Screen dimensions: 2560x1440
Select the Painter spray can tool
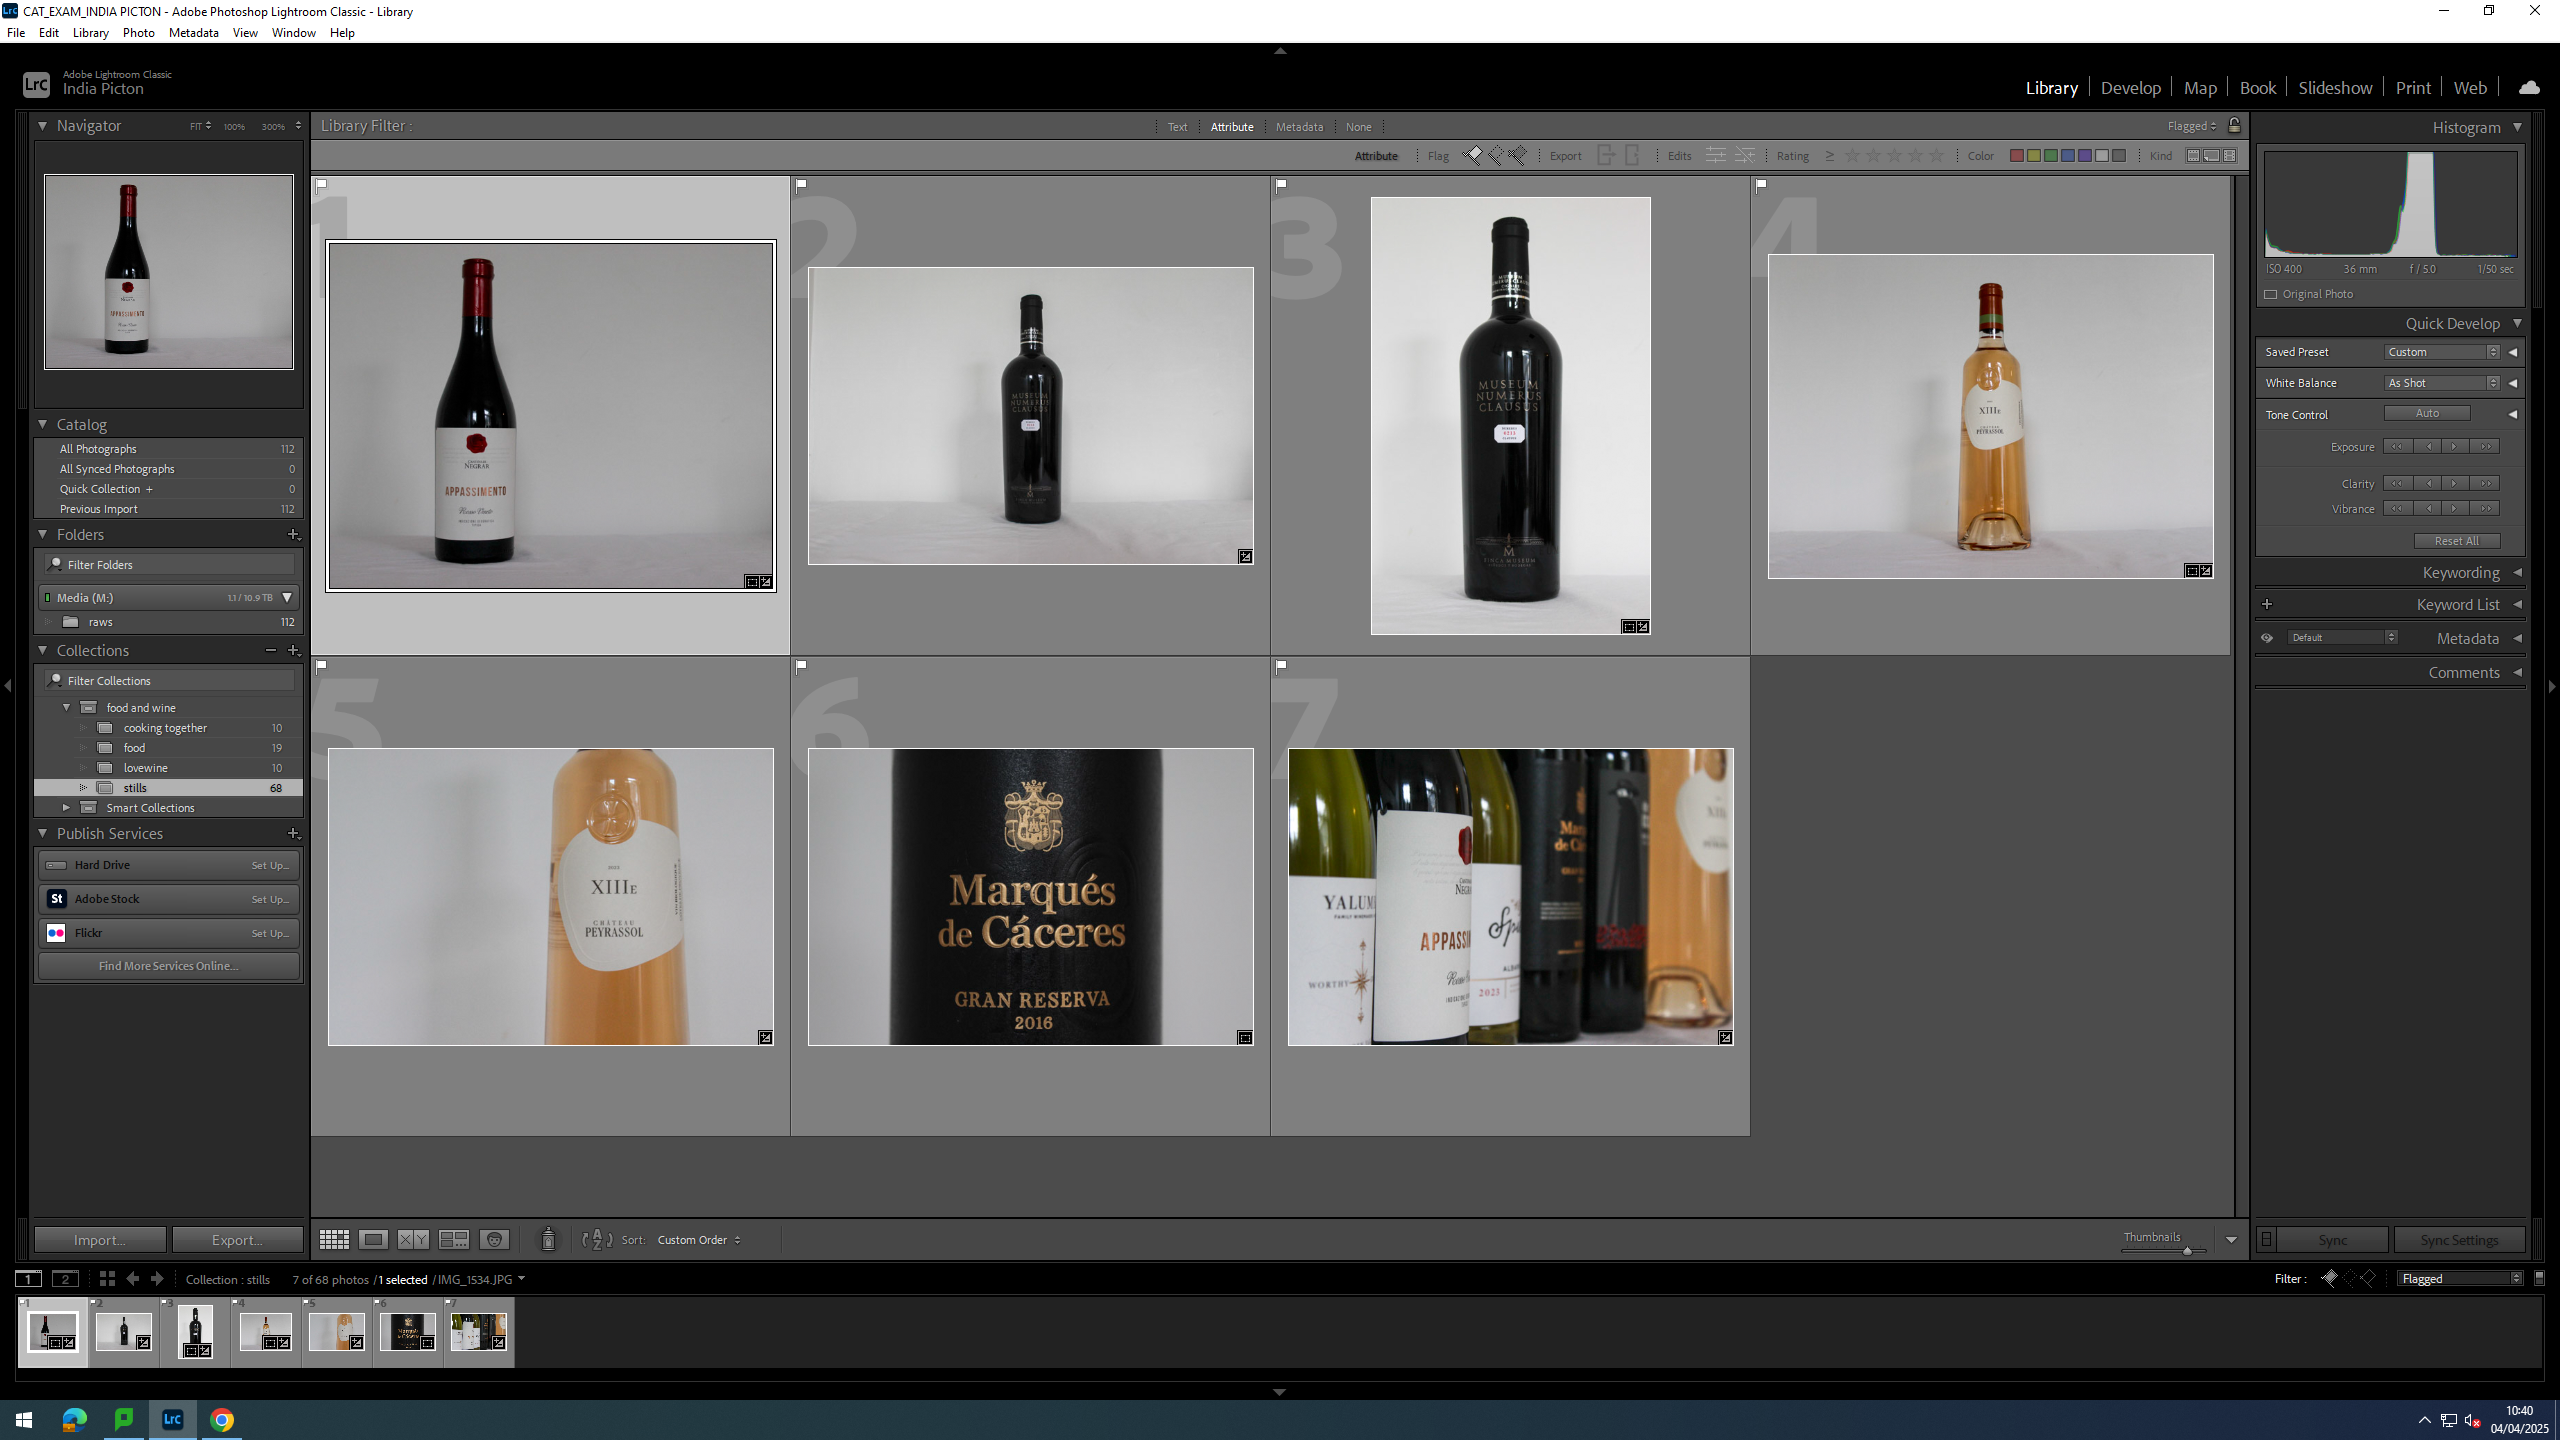click(548, 1240)
